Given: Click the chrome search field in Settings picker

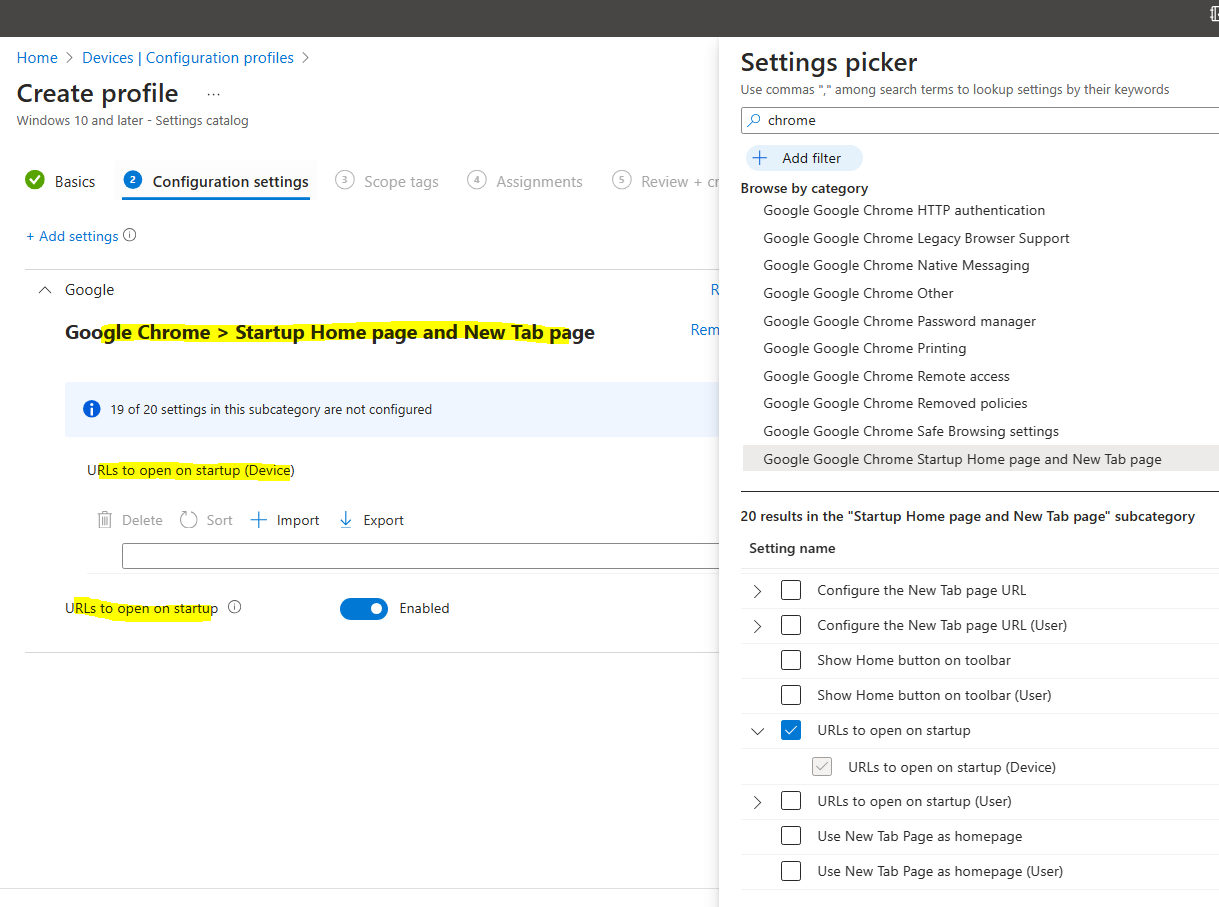Looking at the screenshot, I should click(x=980, y=120).
